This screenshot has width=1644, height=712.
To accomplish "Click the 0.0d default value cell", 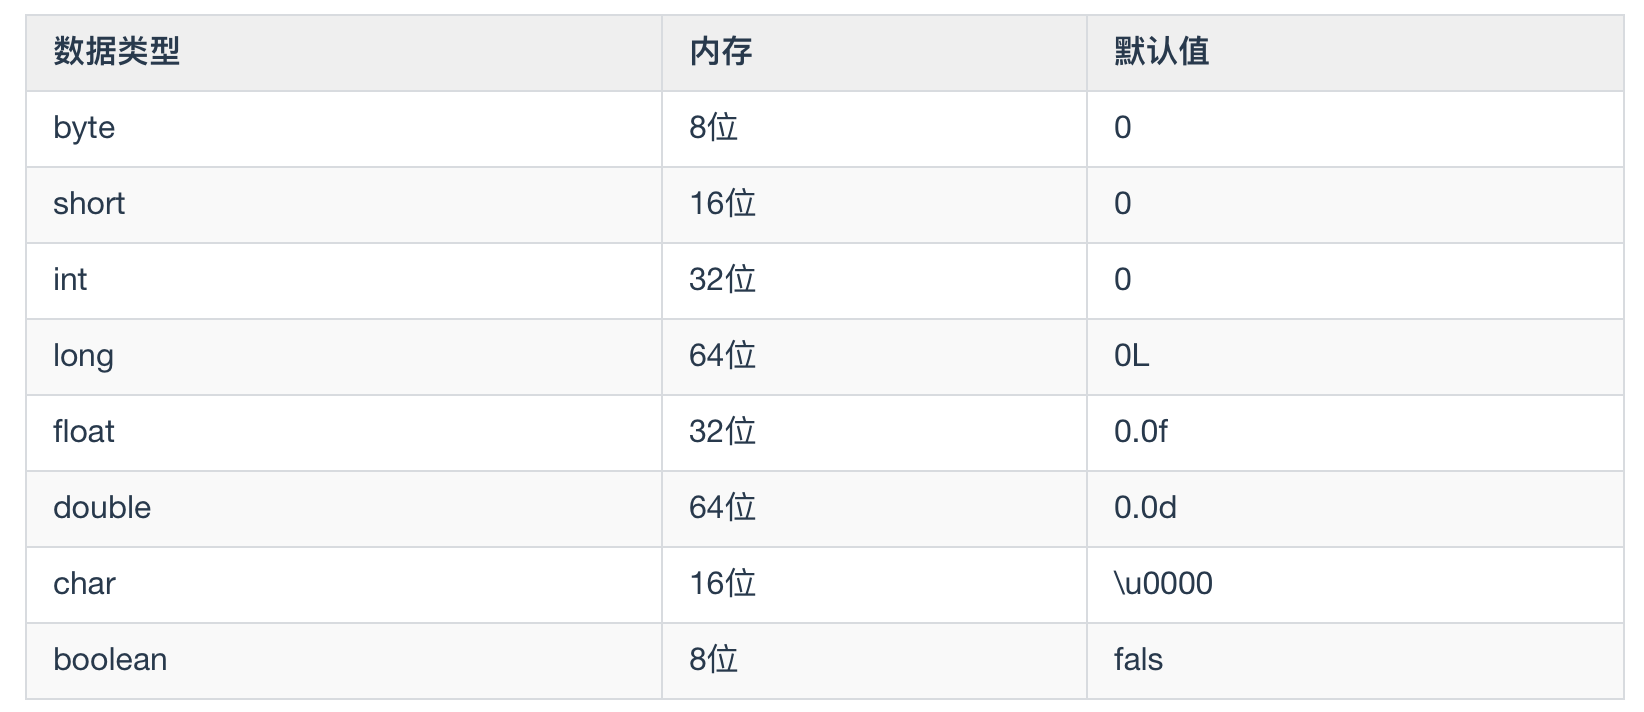I will 1145,508.
